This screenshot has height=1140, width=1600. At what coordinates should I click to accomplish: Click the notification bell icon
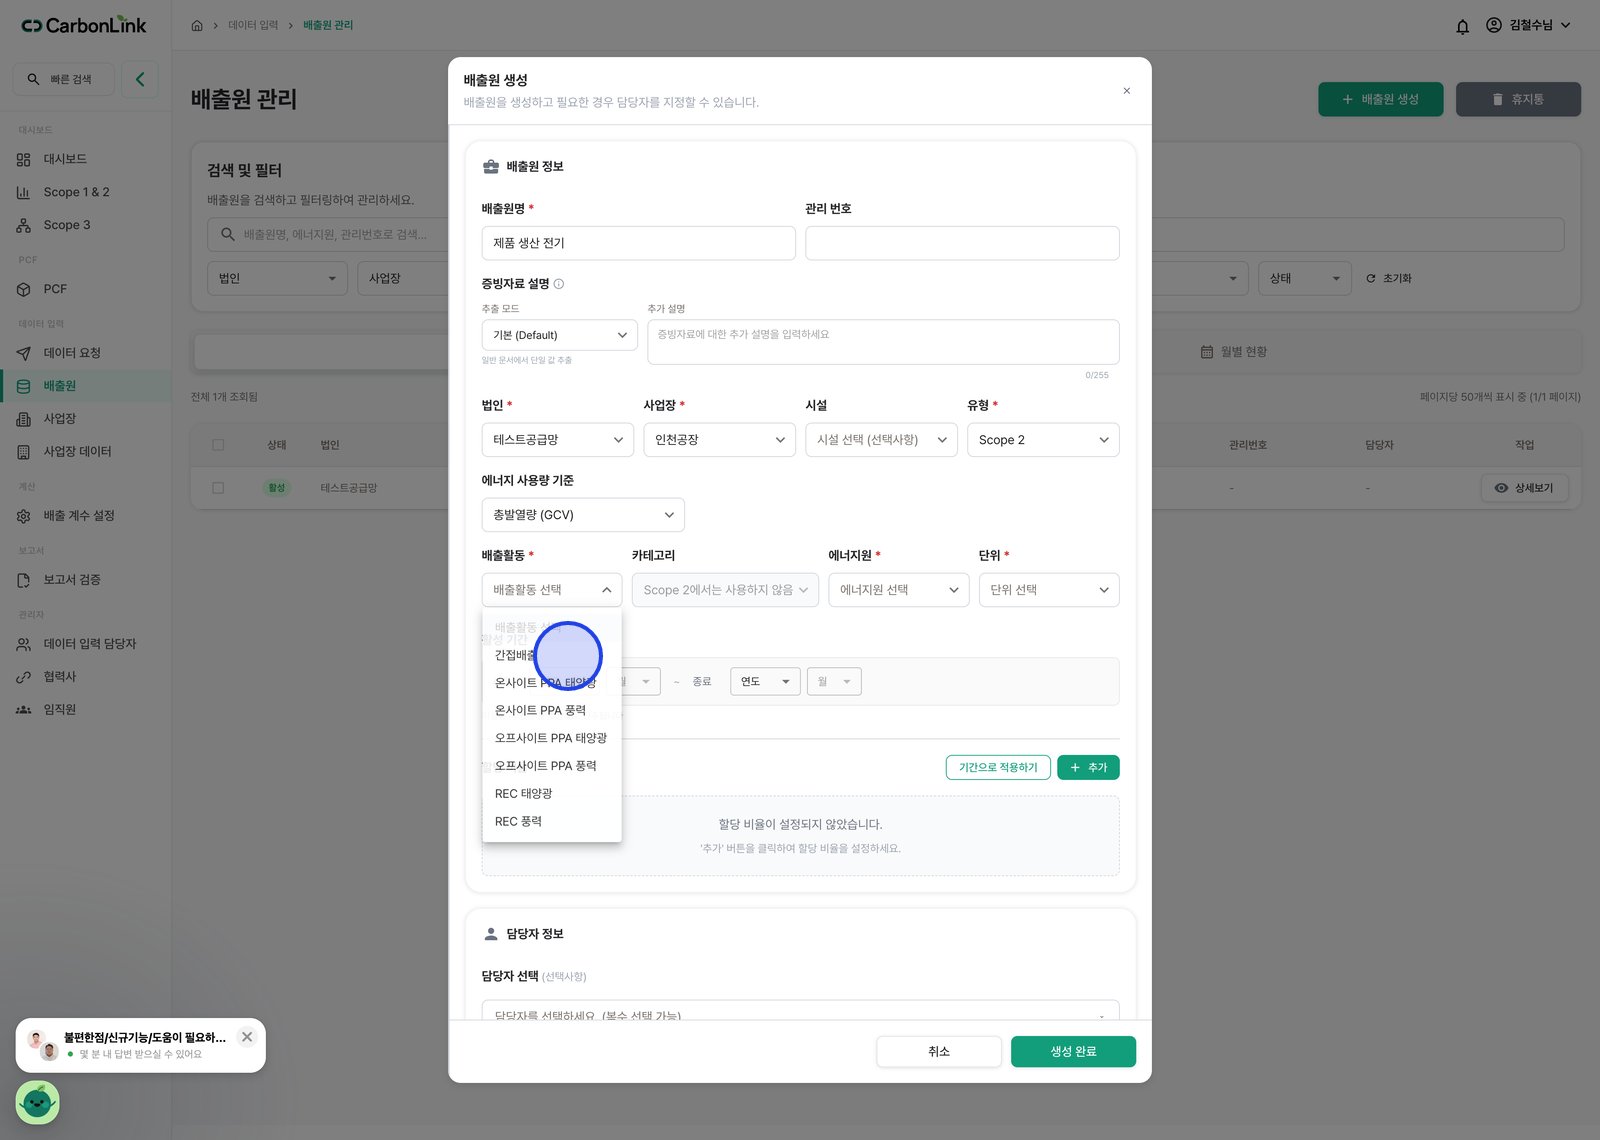click(1462, 26)
